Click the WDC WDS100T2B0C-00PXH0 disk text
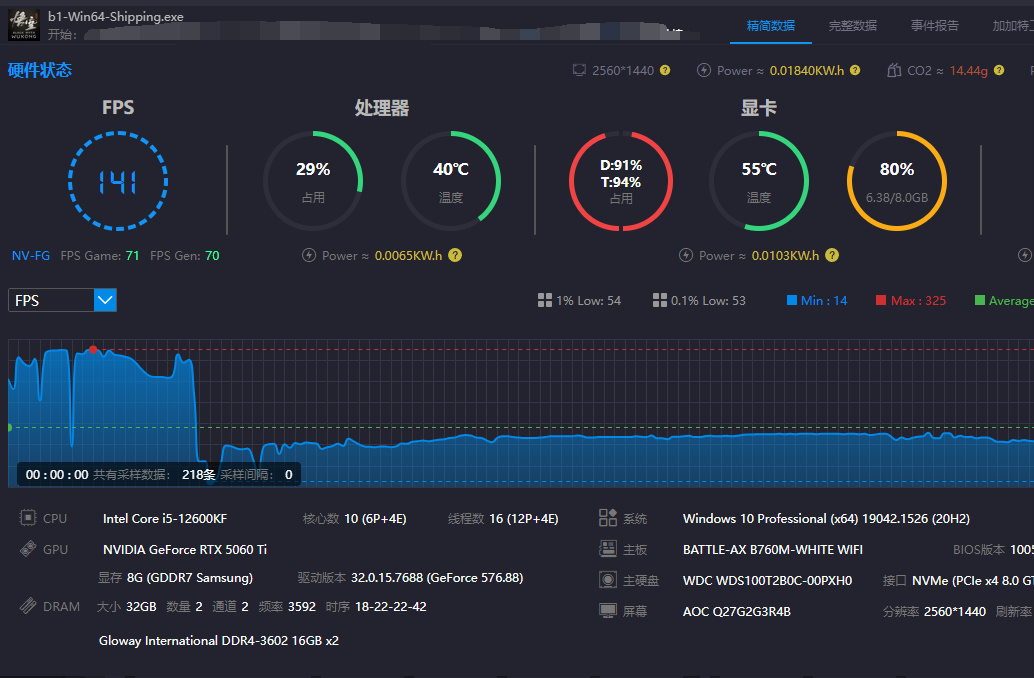The height and width of the screenshot is (678, 1034). [768, 580]
